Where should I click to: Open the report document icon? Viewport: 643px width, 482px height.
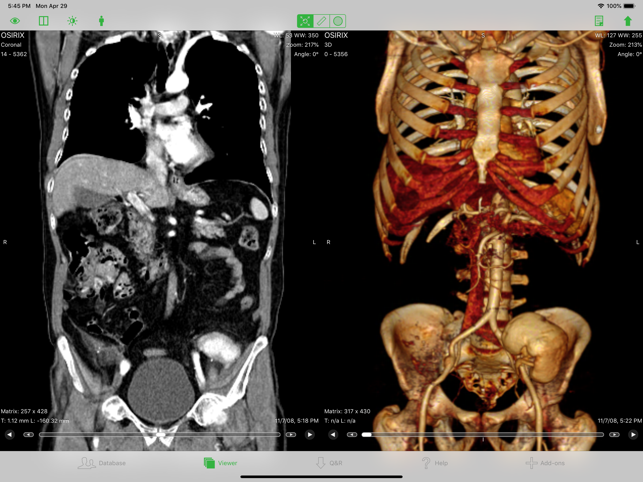tap(599, 21)
